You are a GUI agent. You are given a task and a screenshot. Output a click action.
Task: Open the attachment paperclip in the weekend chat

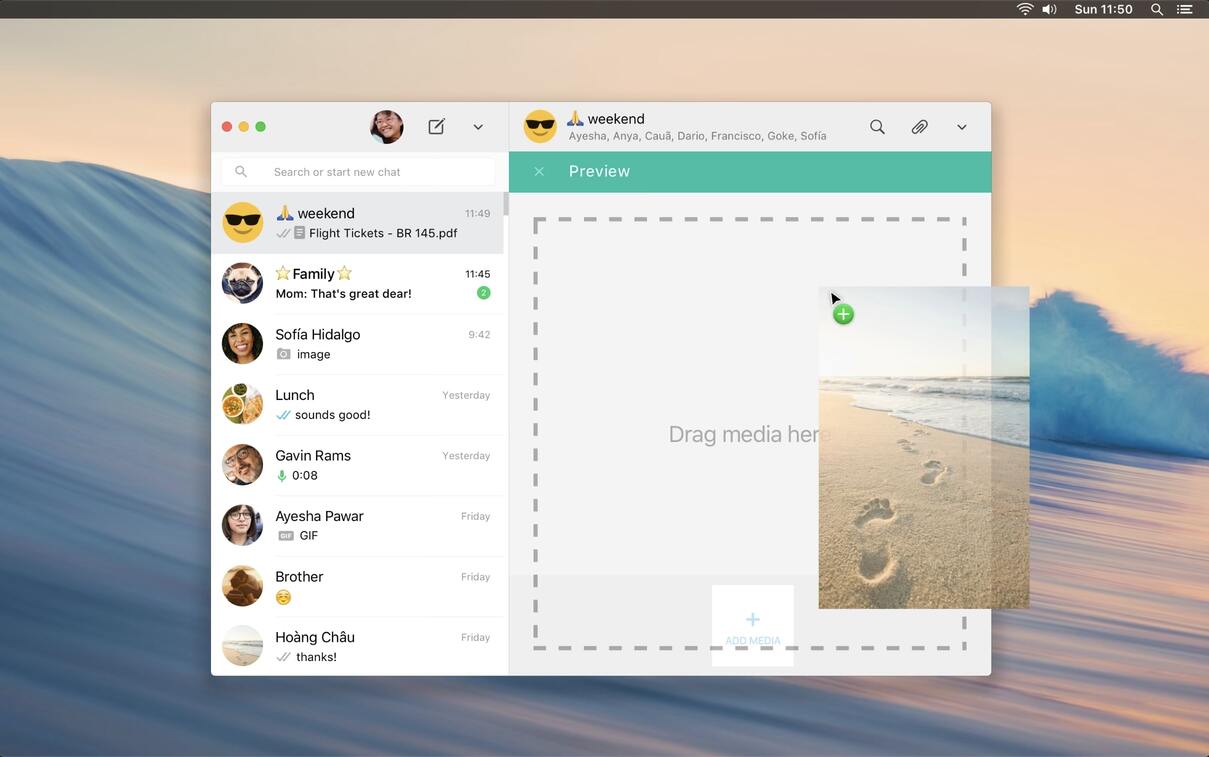click(918, 126)
